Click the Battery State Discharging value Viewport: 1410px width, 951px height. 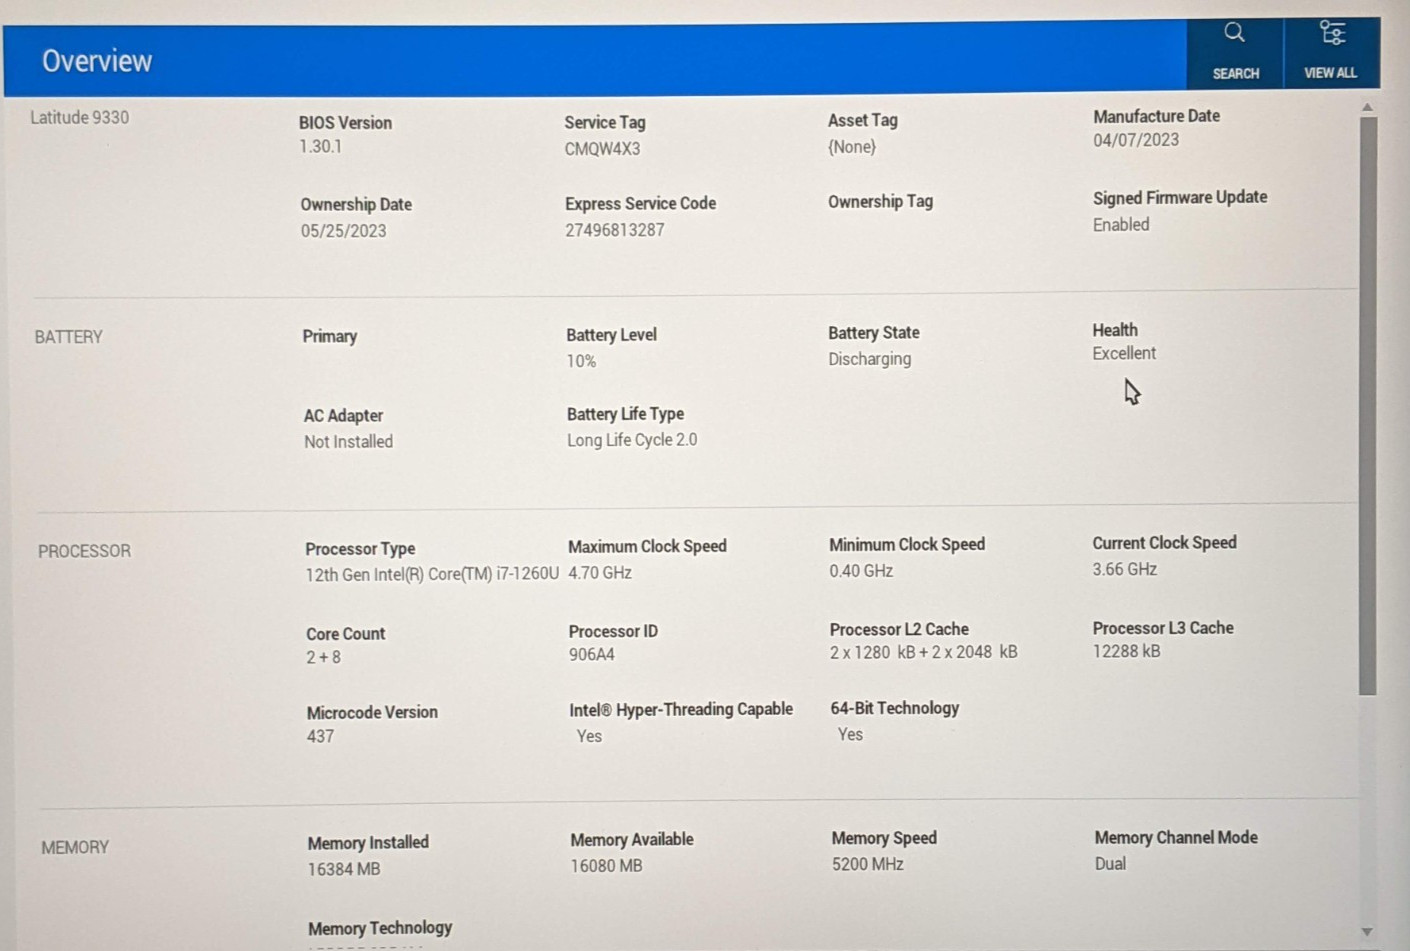(869, 359)
